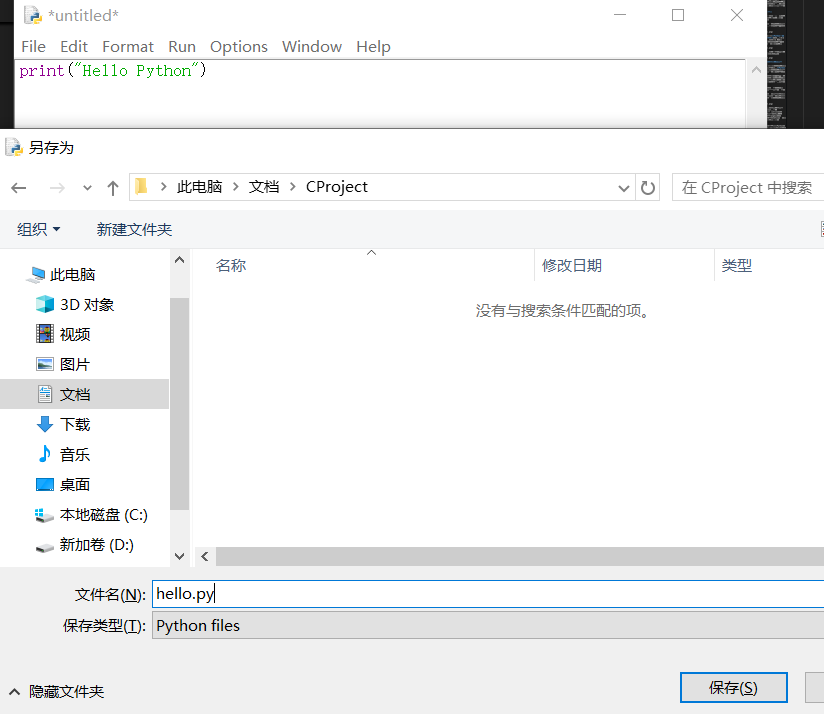The width and height of the screenshot is (824, 714).
Task: Navigate up one folder level
Action: click(x=113, y=187)
